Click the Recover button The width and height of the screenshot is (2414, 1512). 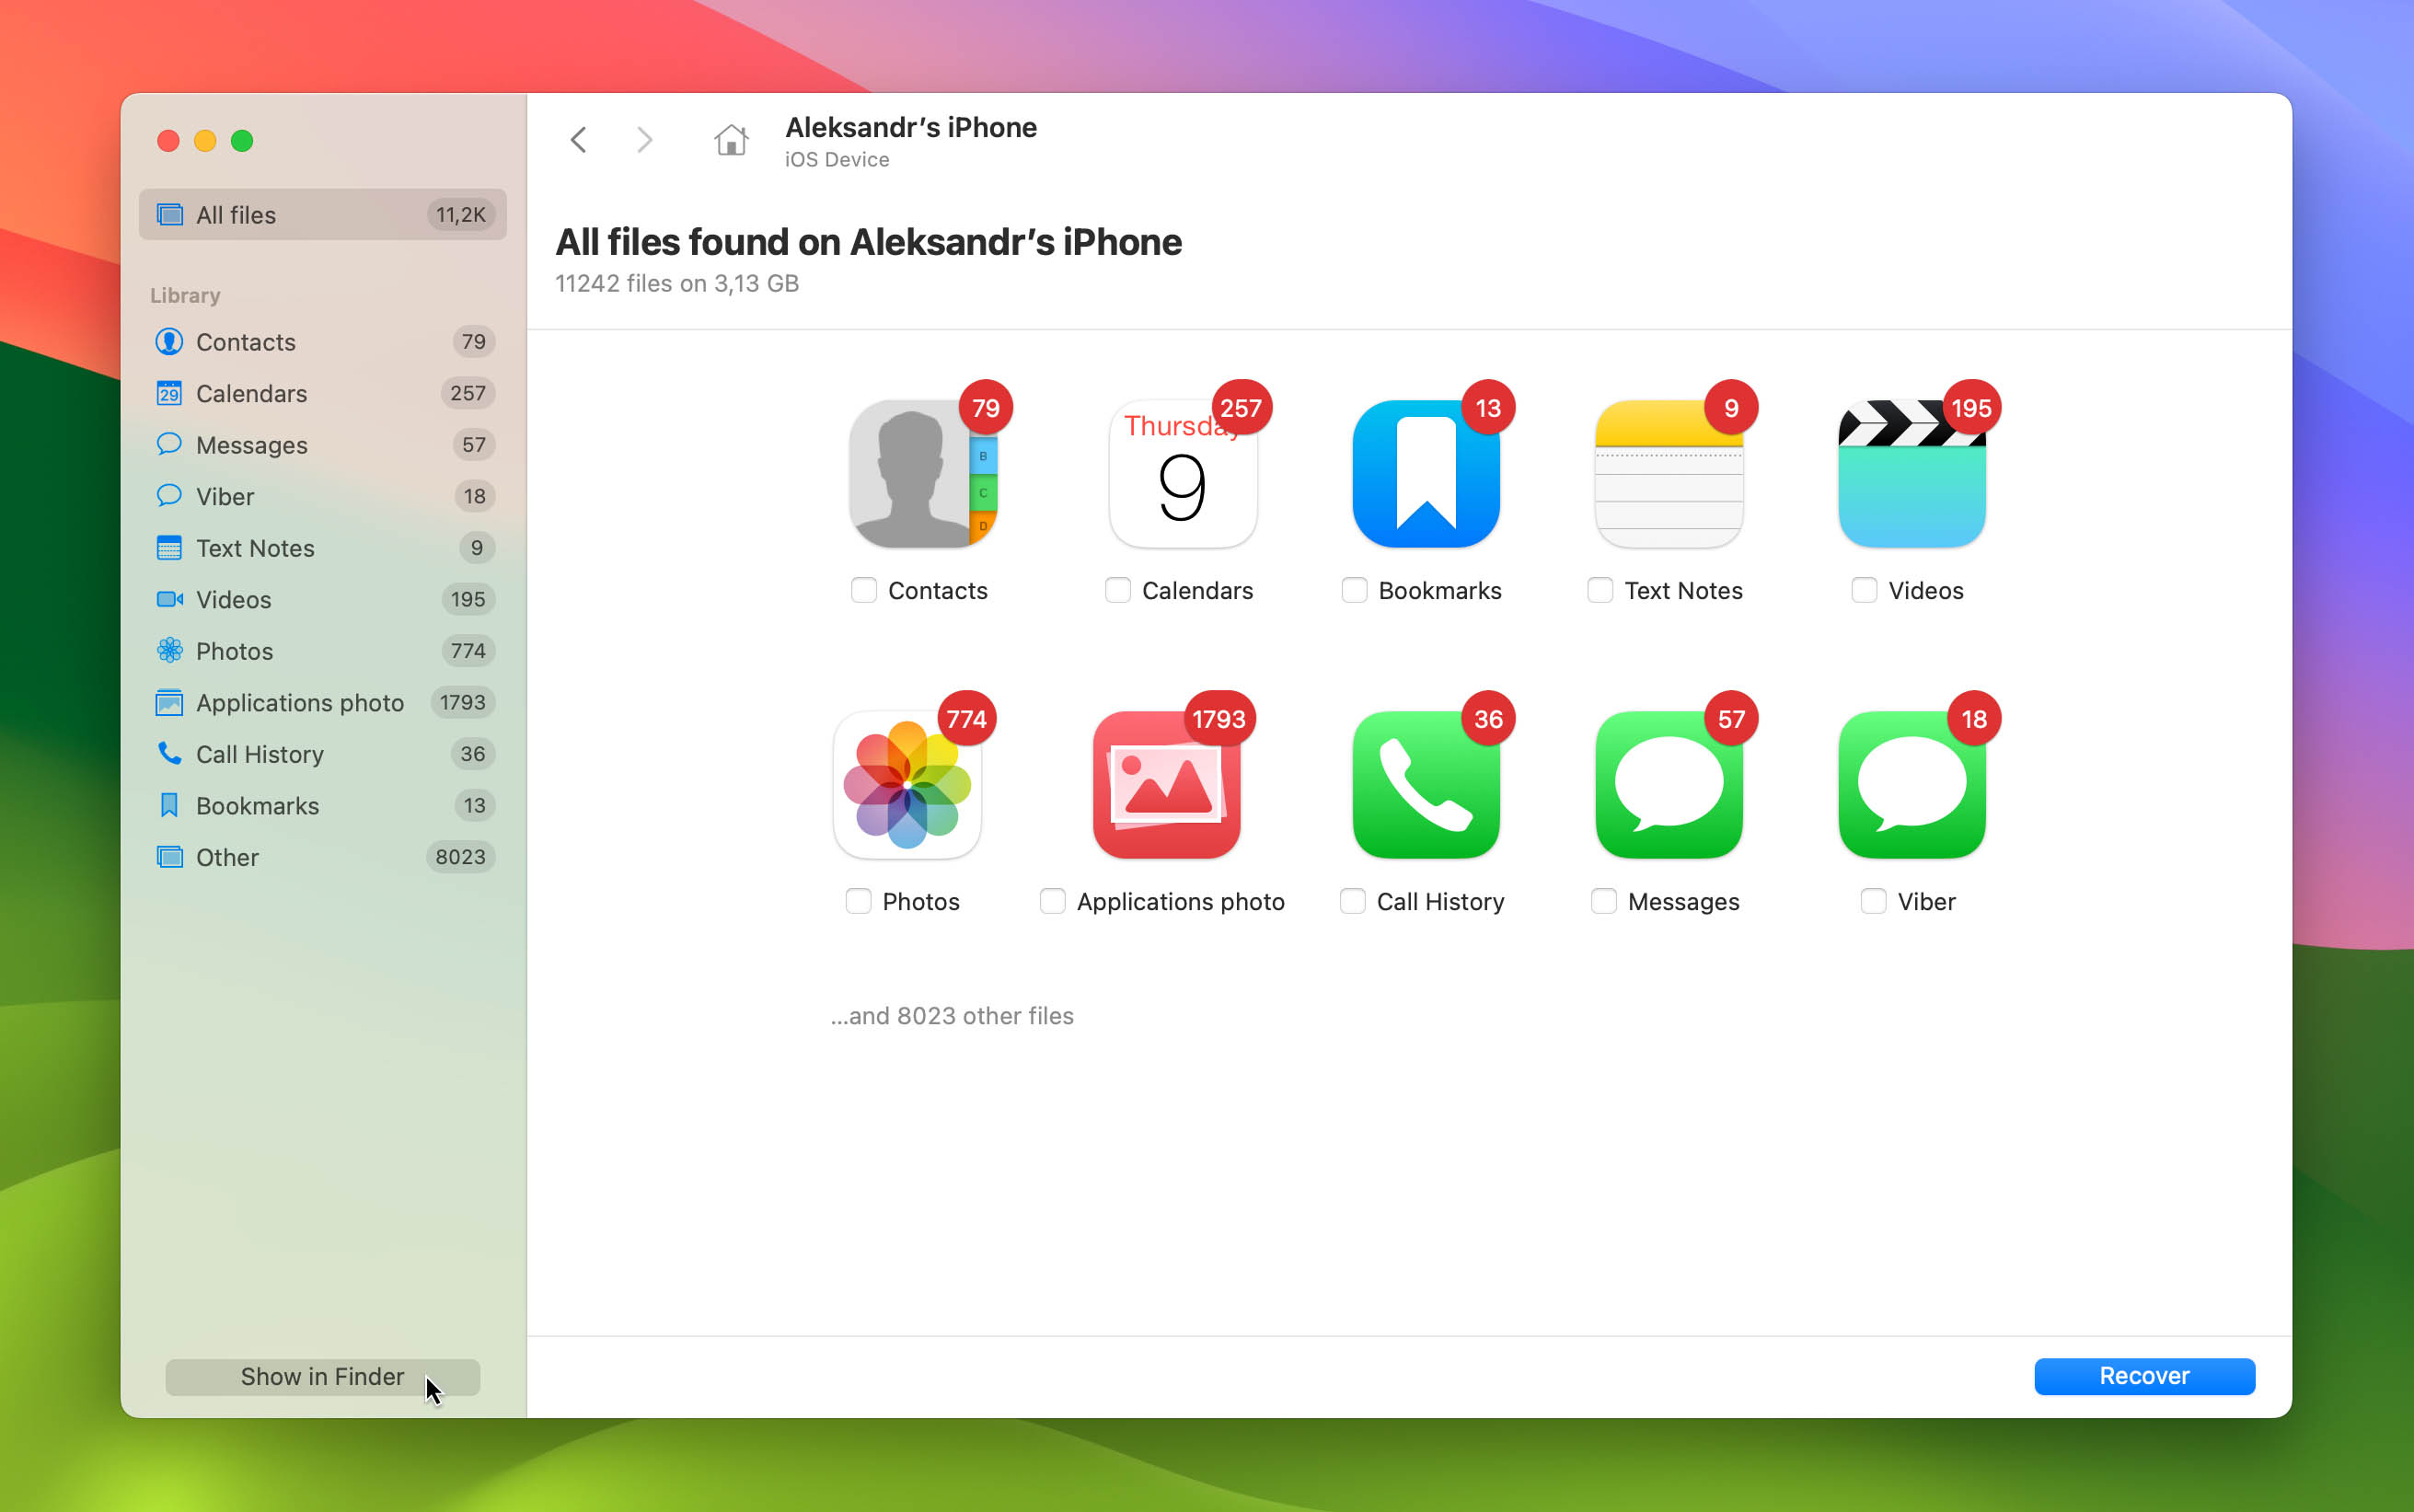2143,1376
